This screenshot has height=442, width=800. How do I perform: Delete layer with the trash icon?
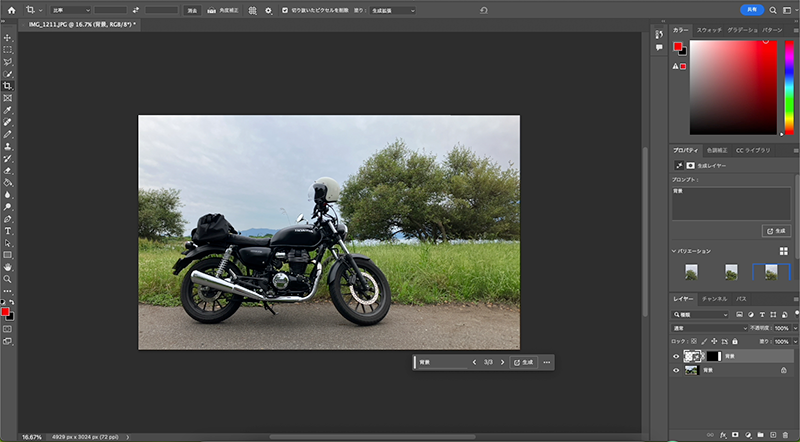[x=785, y=435]
